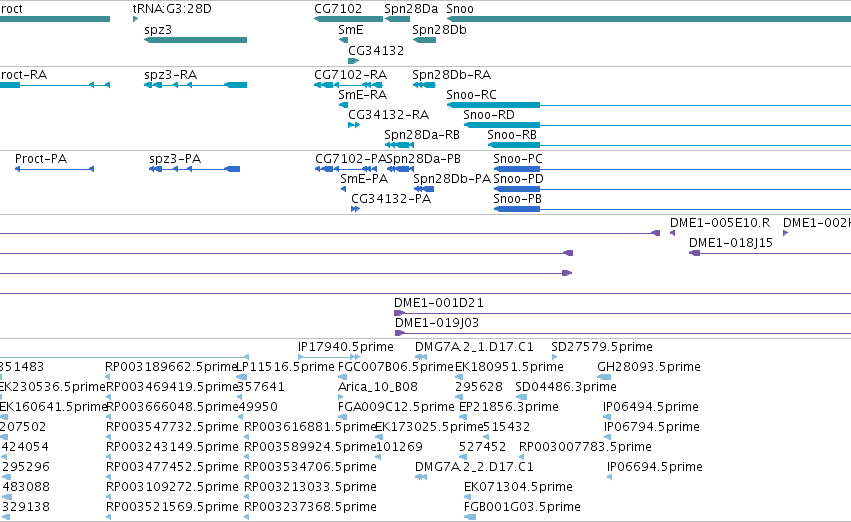
Task: Select the spz3-RA transcript
Action: tap(195, 85)
